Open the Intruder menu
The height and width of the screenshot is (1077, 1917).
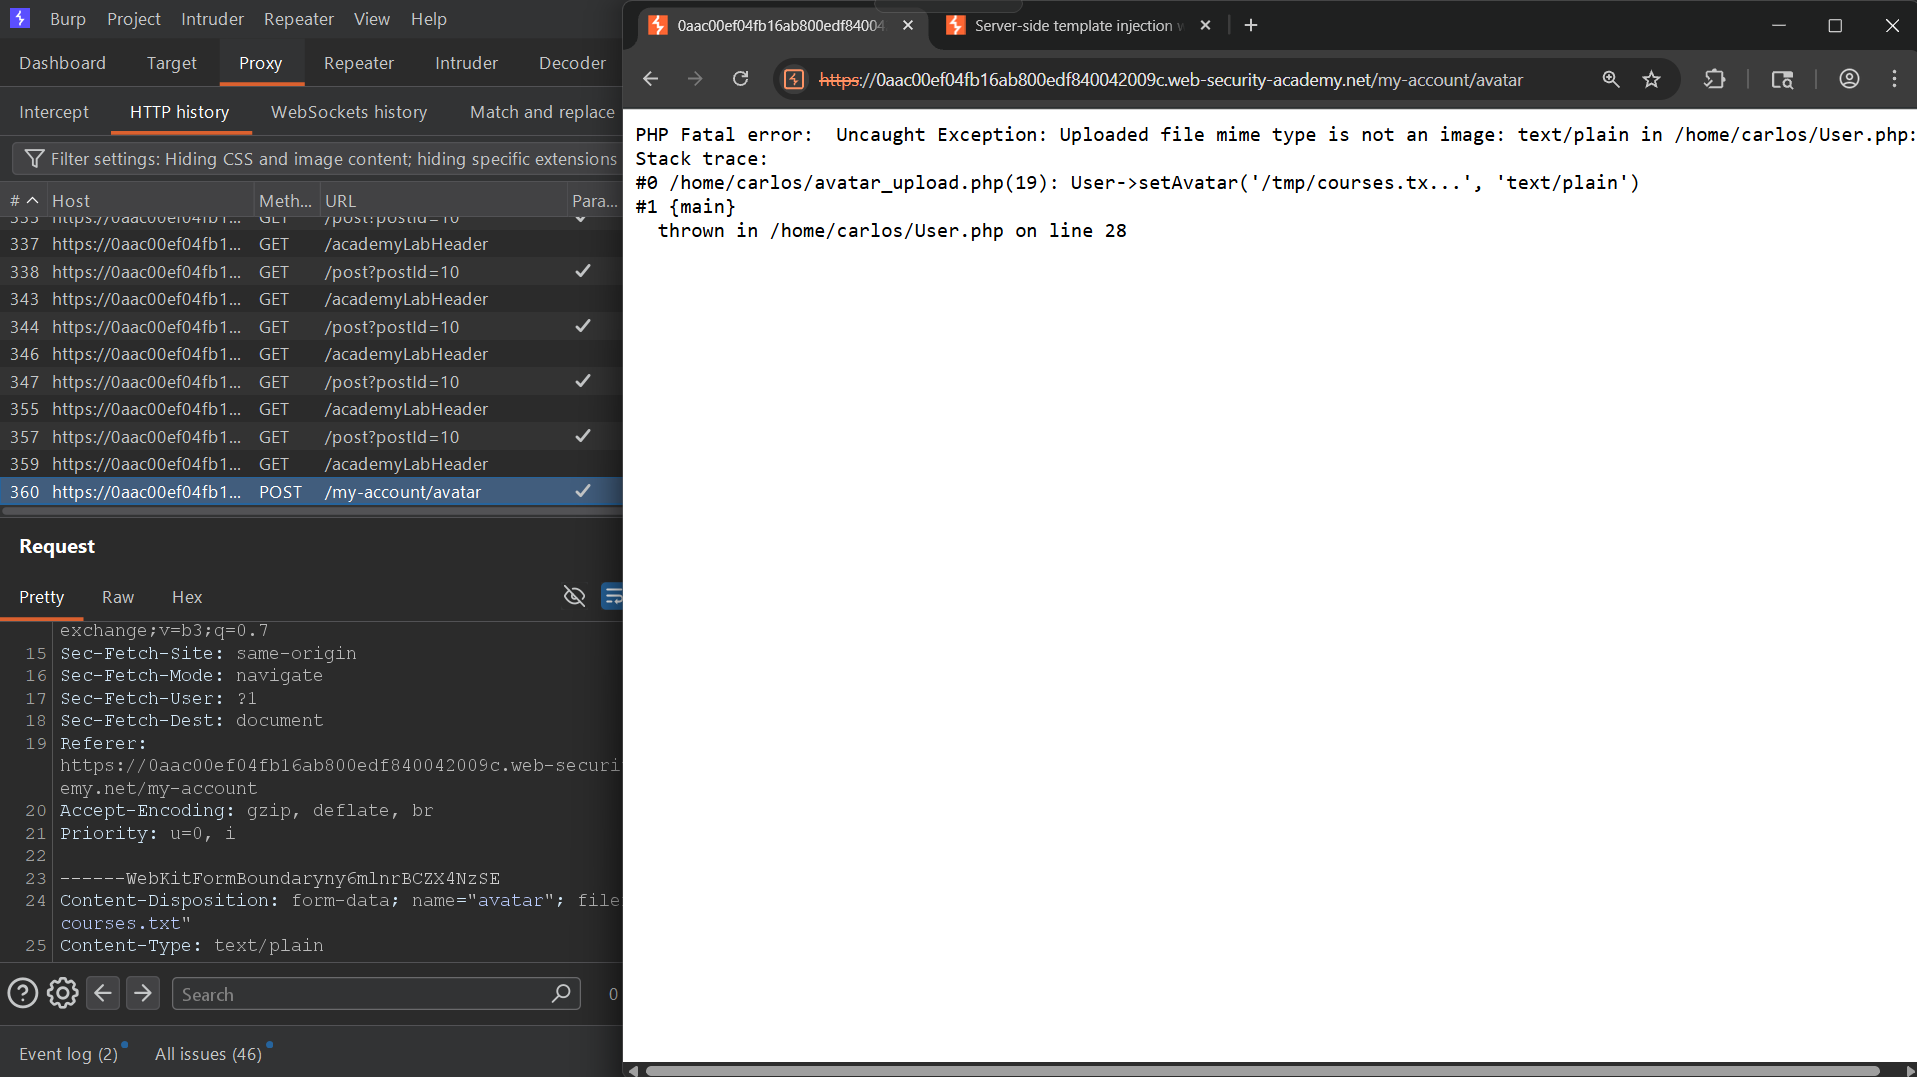(x=212, y=19)
